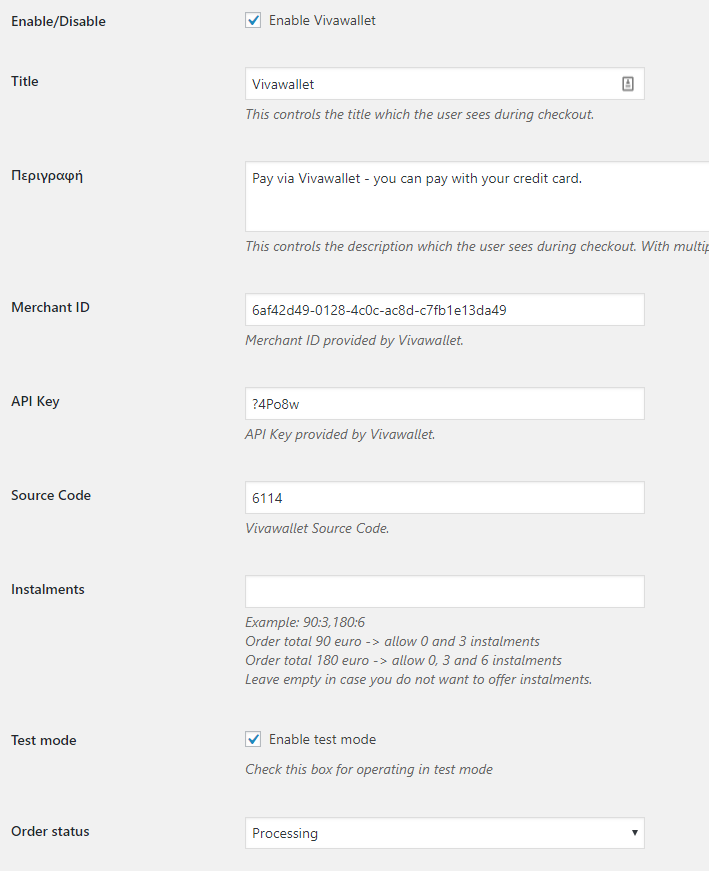709x871 pixels.
Task: Toggle the Enable test mode checkbox
Action: click(x=253, y=739)
